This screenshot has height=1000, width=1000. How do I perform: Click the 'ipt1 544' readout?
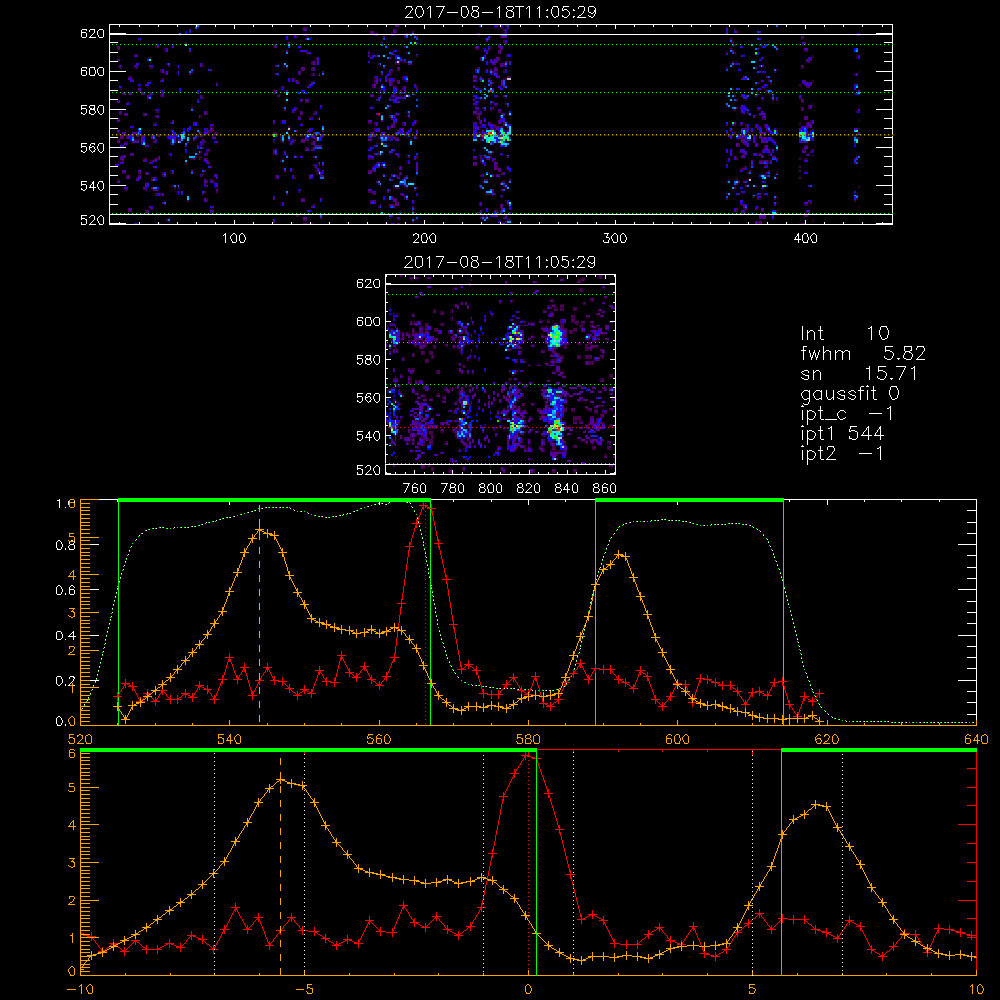[842, 434]
